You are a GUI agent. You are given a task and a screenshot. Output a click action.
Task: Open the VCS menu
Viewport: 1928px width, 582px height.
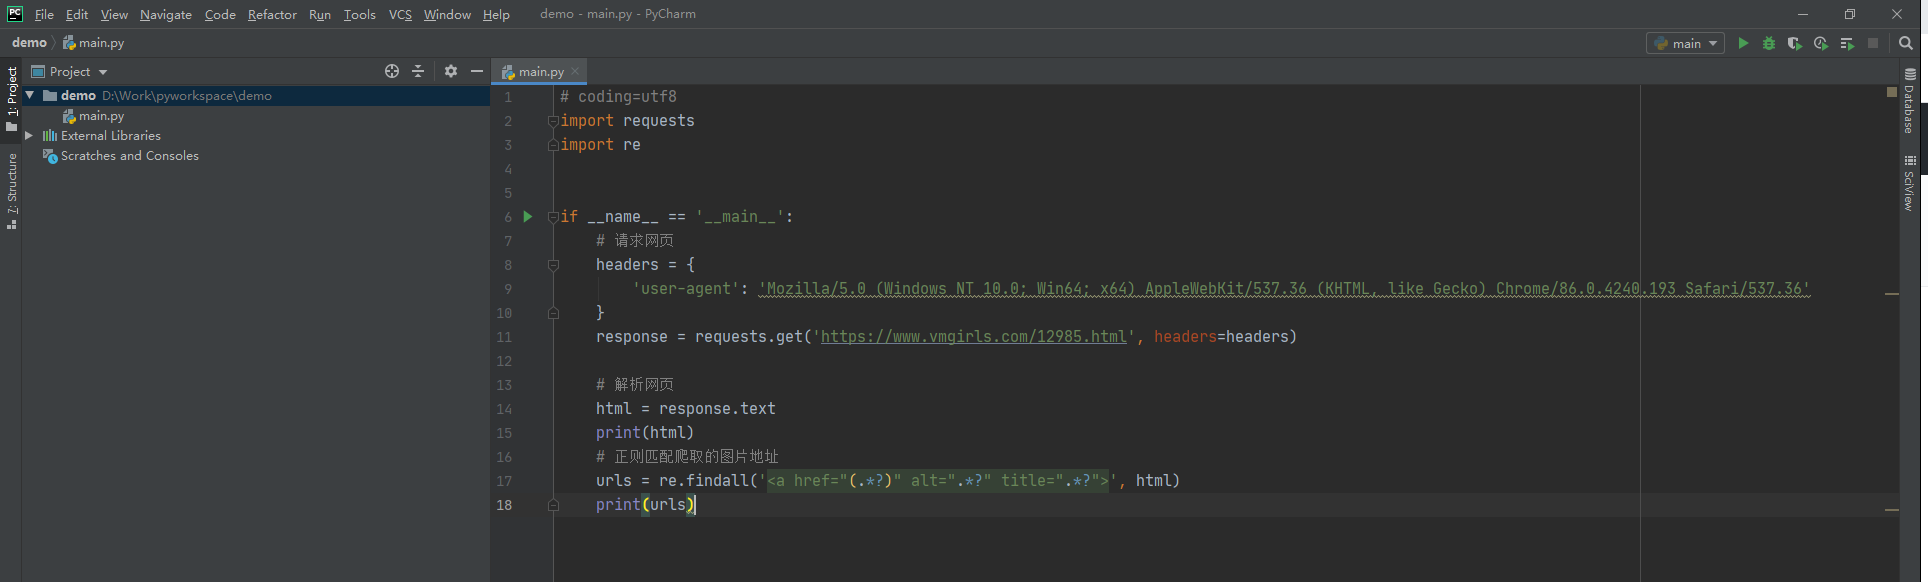point(400,14)
